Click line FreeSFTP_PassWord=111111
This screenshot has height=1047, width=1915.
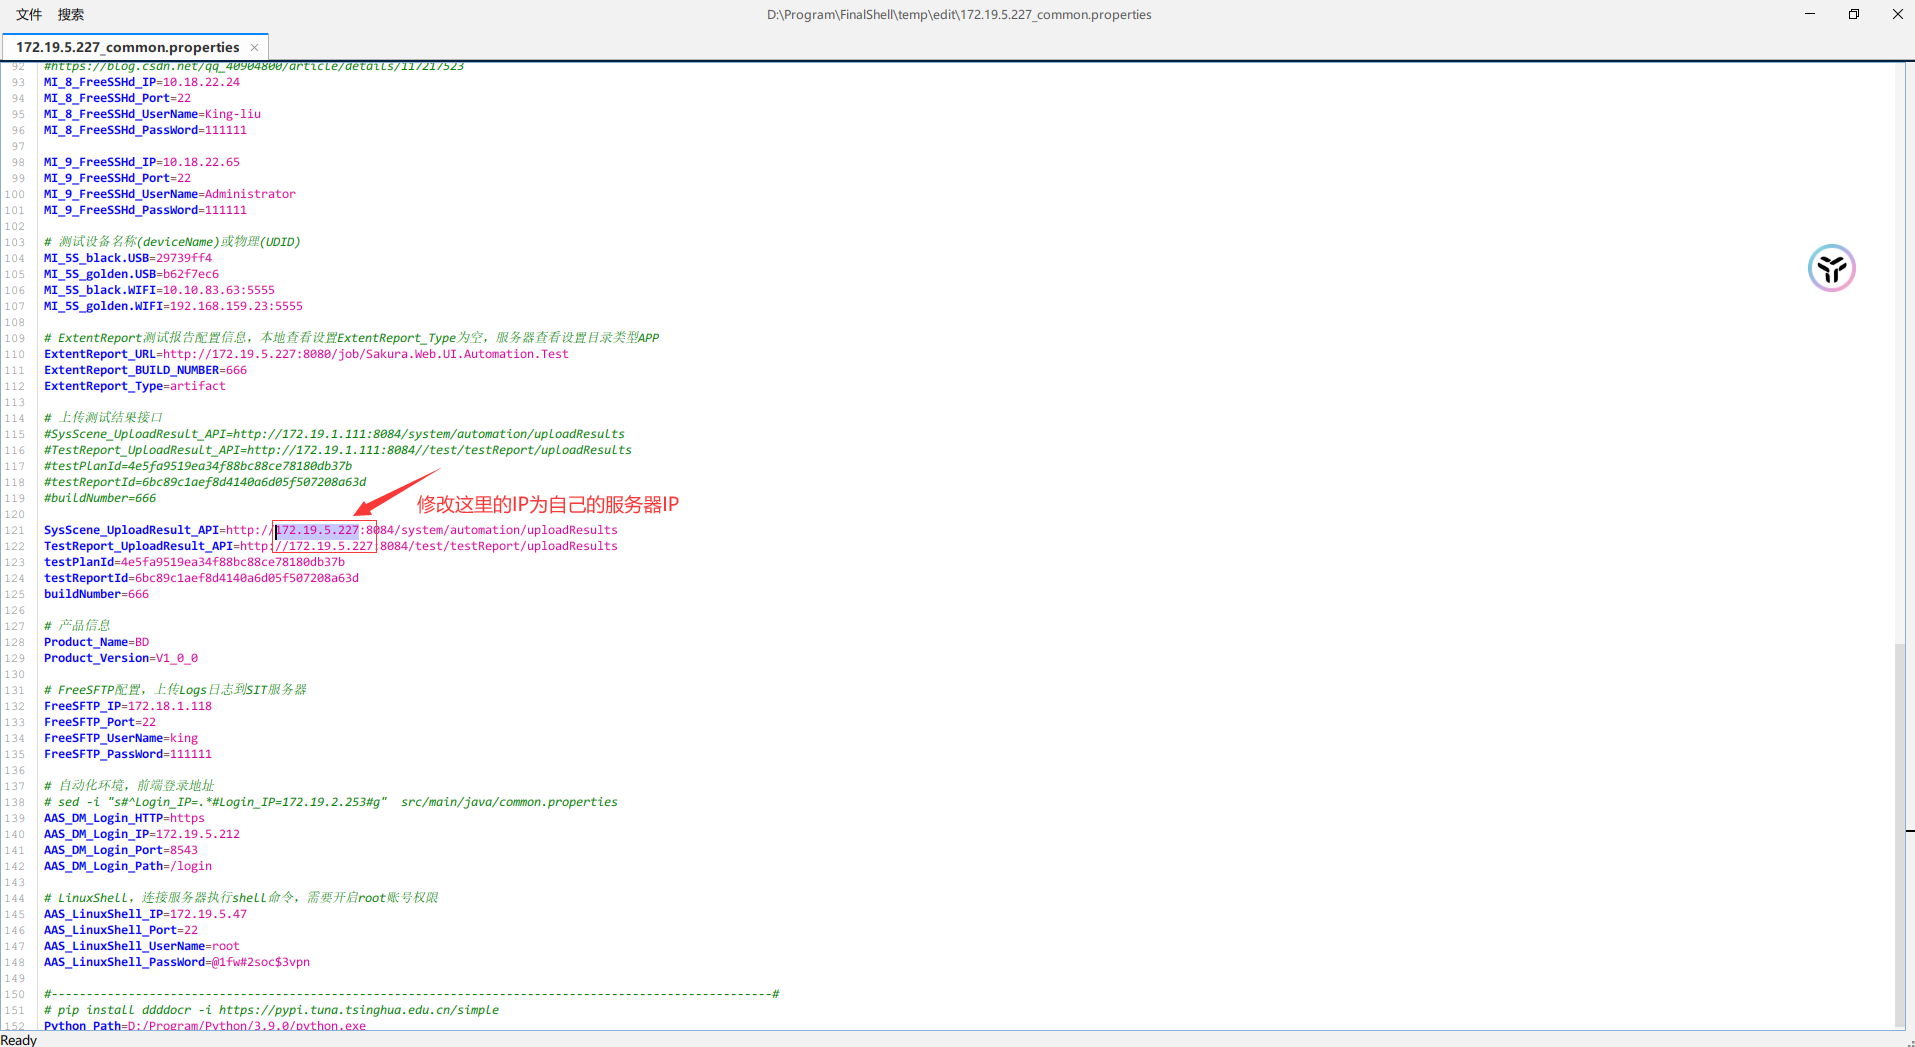click(128, 754)
